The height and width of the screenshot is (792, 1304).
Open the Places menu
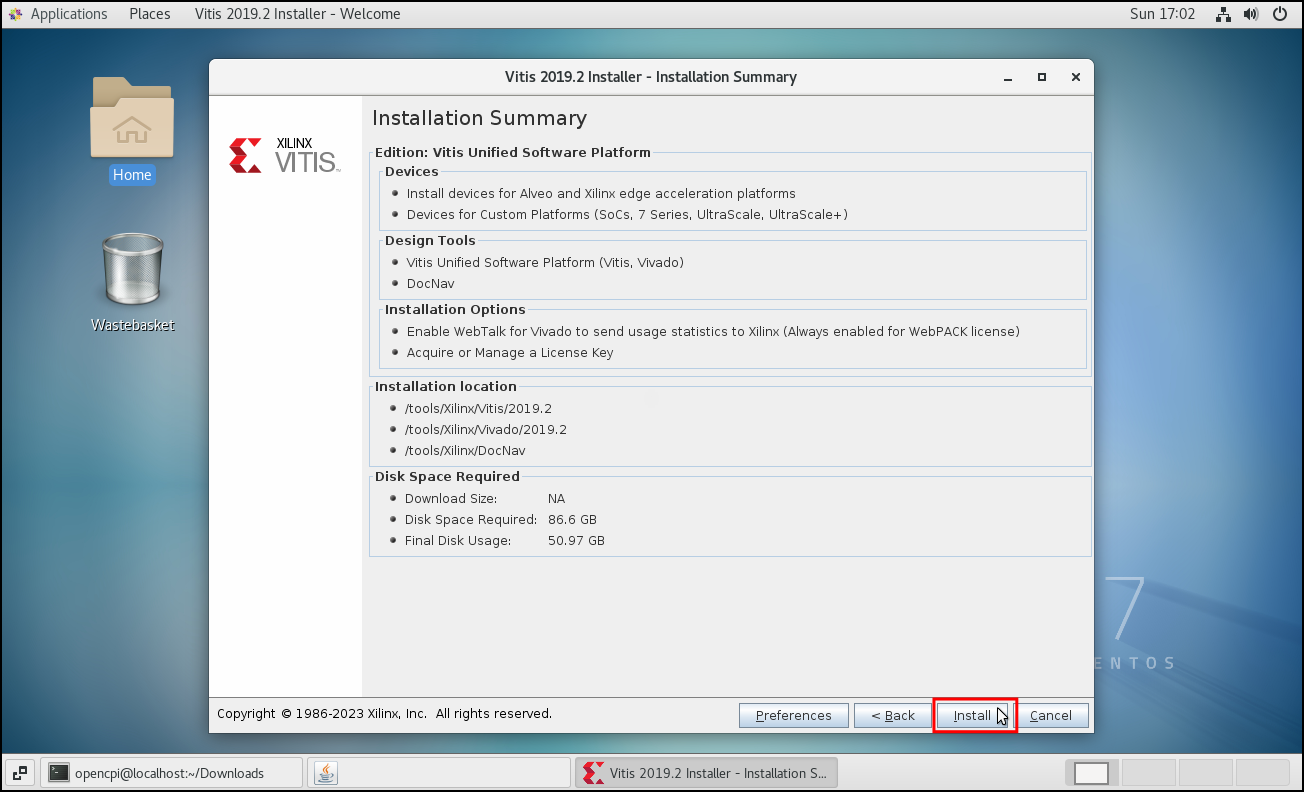coord(150,14)
